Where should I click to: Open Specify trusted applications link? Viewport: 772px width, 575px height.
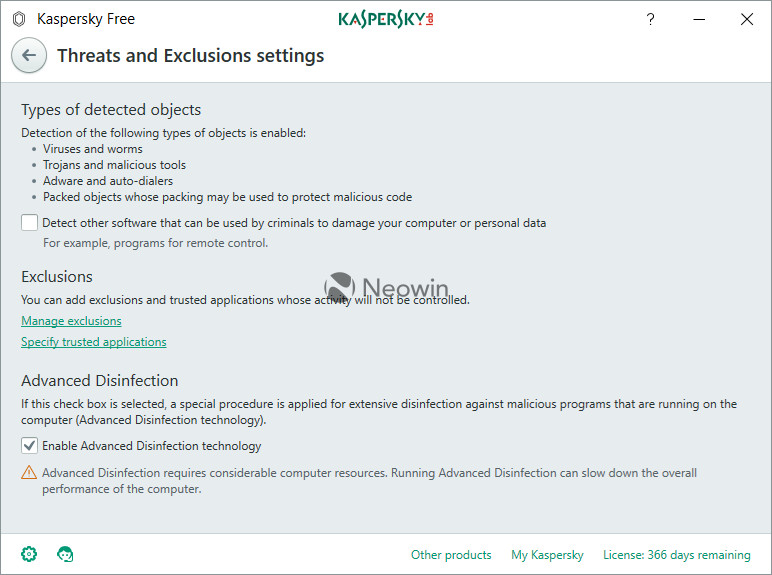point(94,342)
